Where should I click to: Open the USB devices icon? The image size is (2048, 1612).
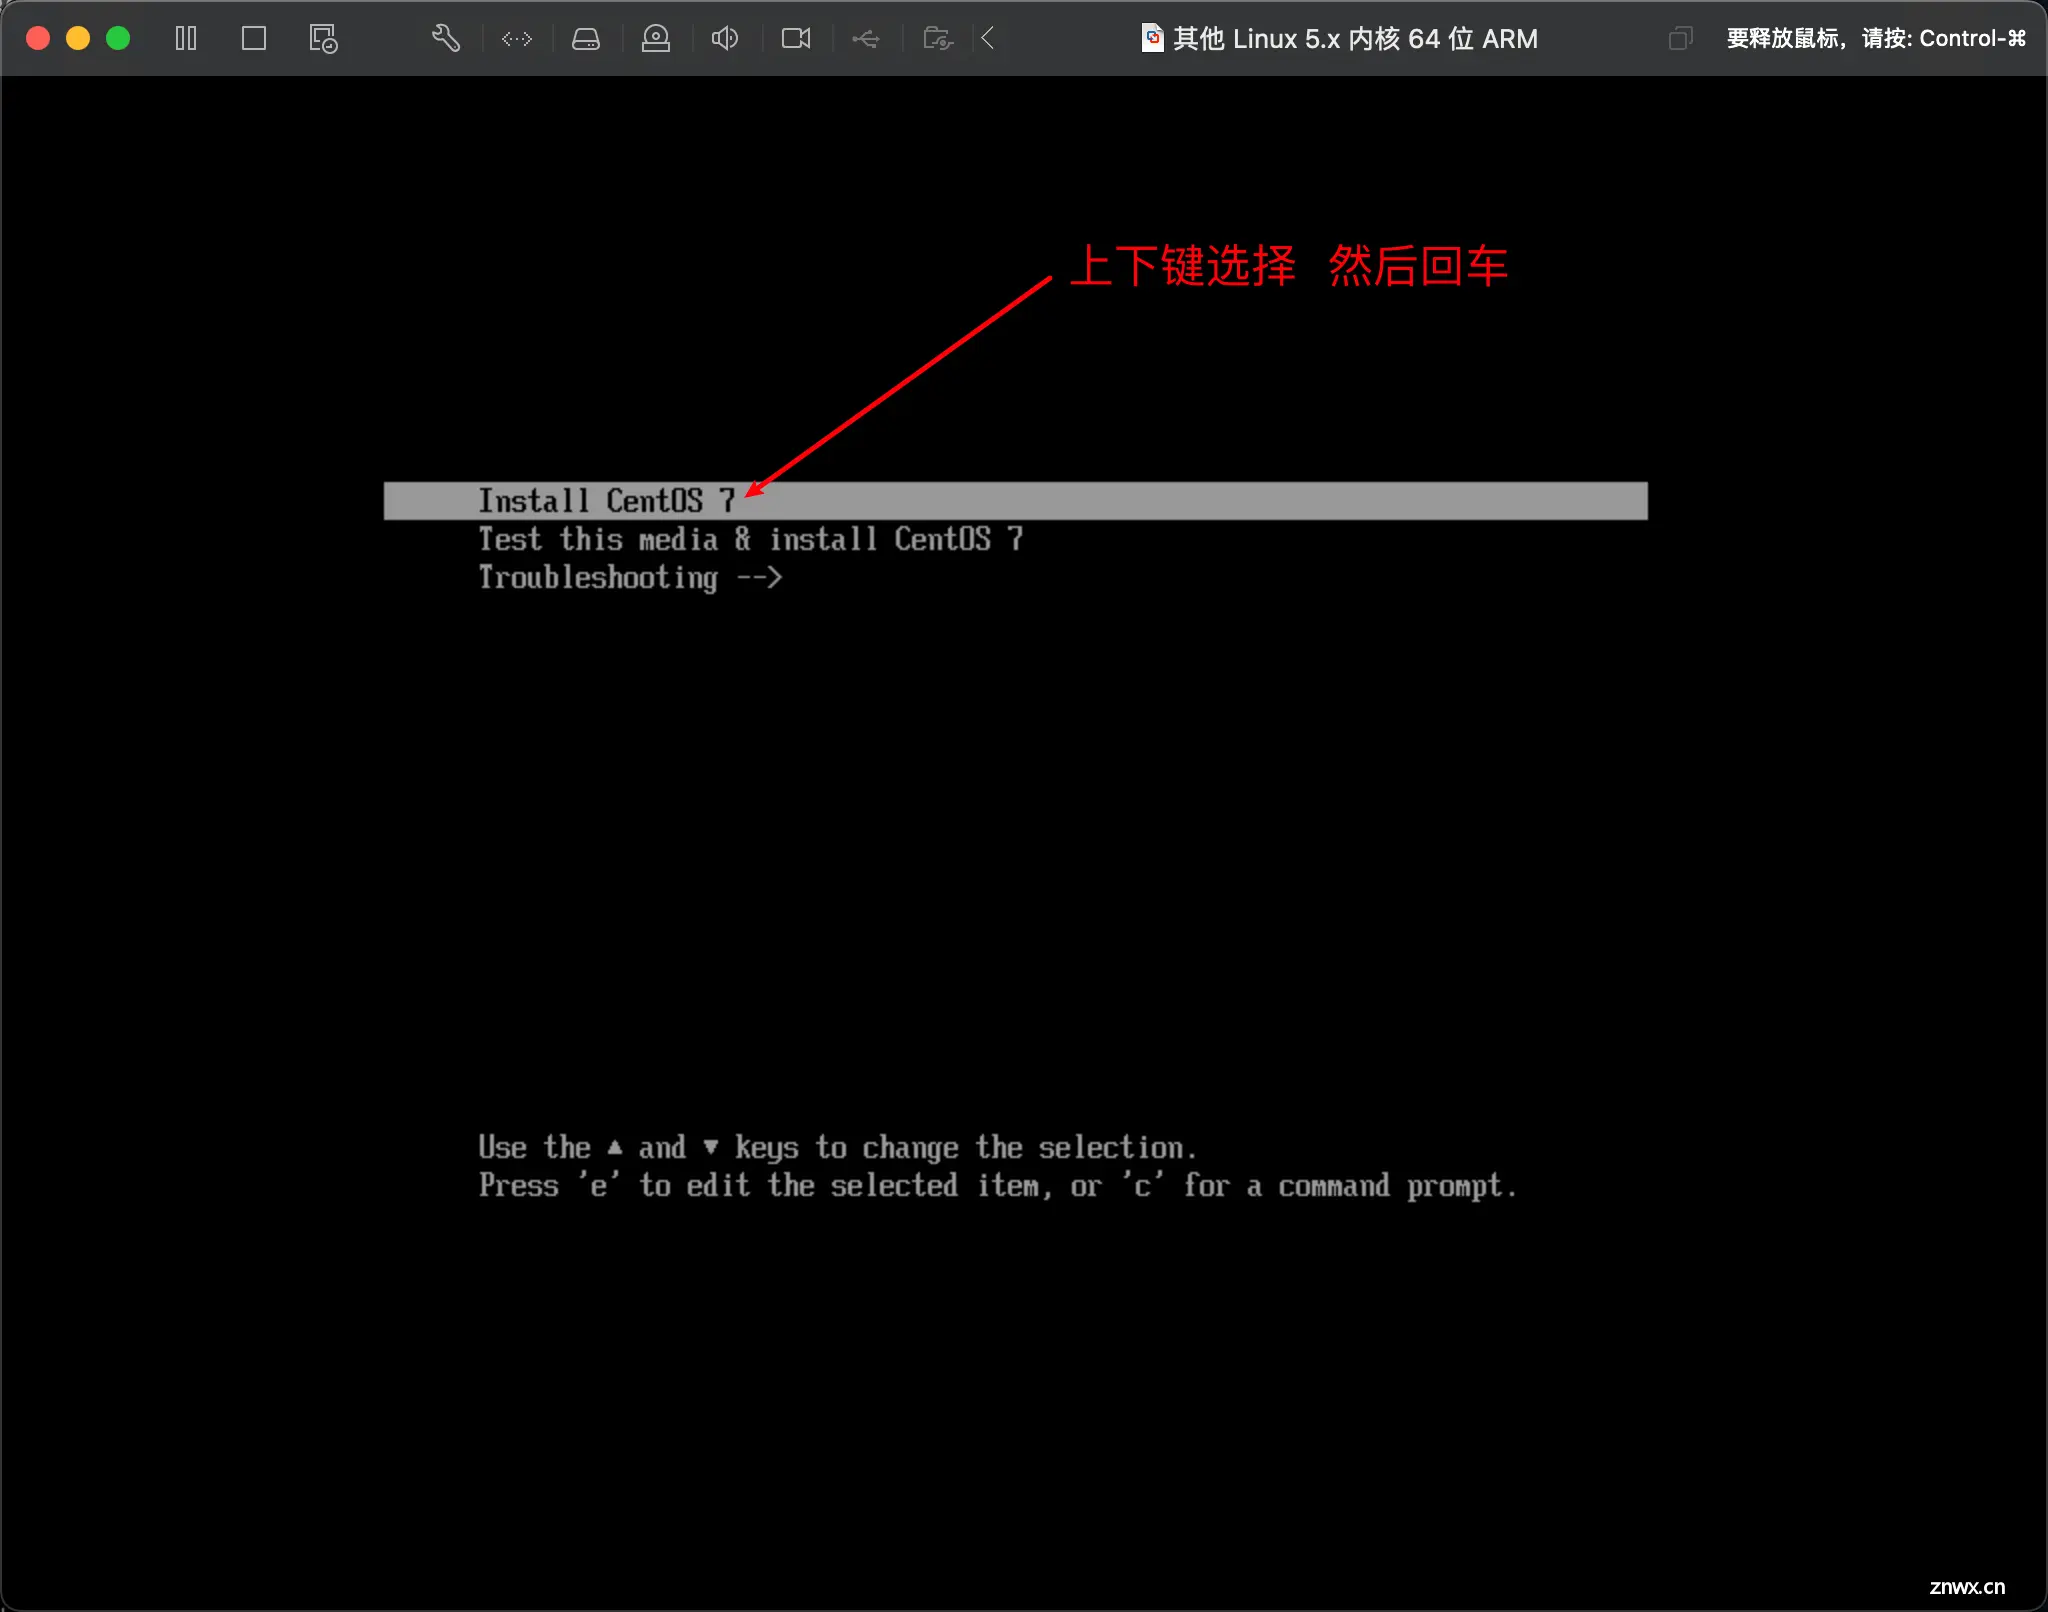866,39
